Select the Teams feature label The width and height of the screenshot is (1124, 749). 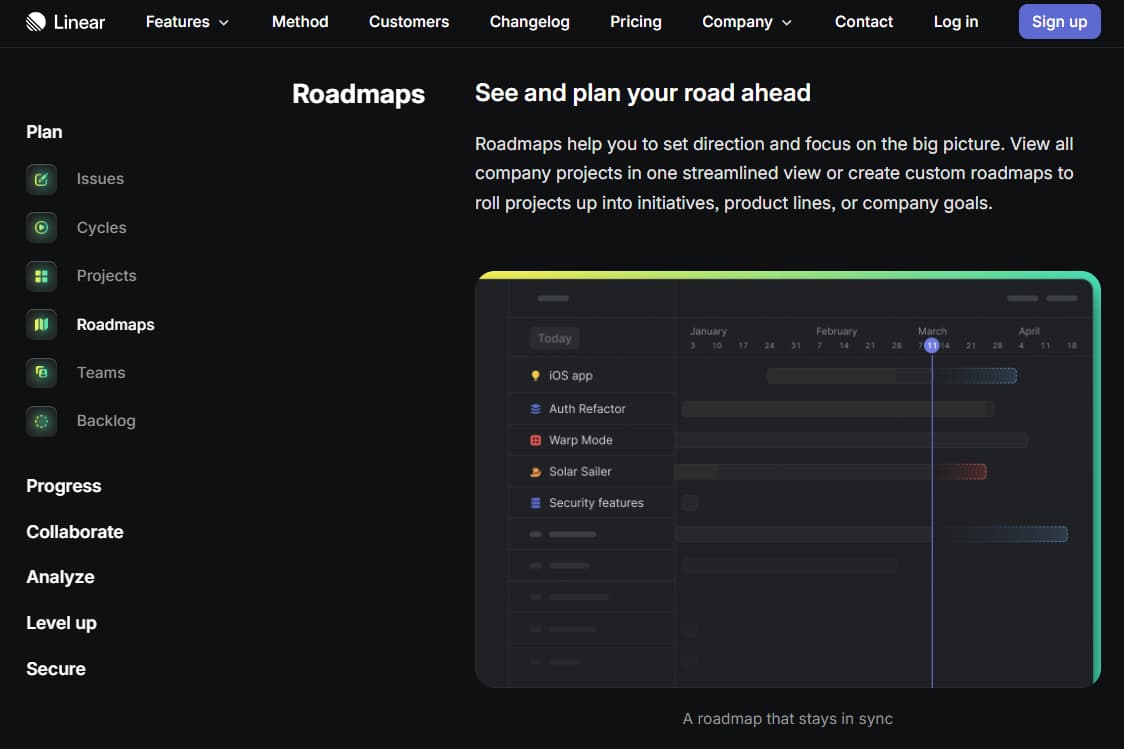[101, 373]
